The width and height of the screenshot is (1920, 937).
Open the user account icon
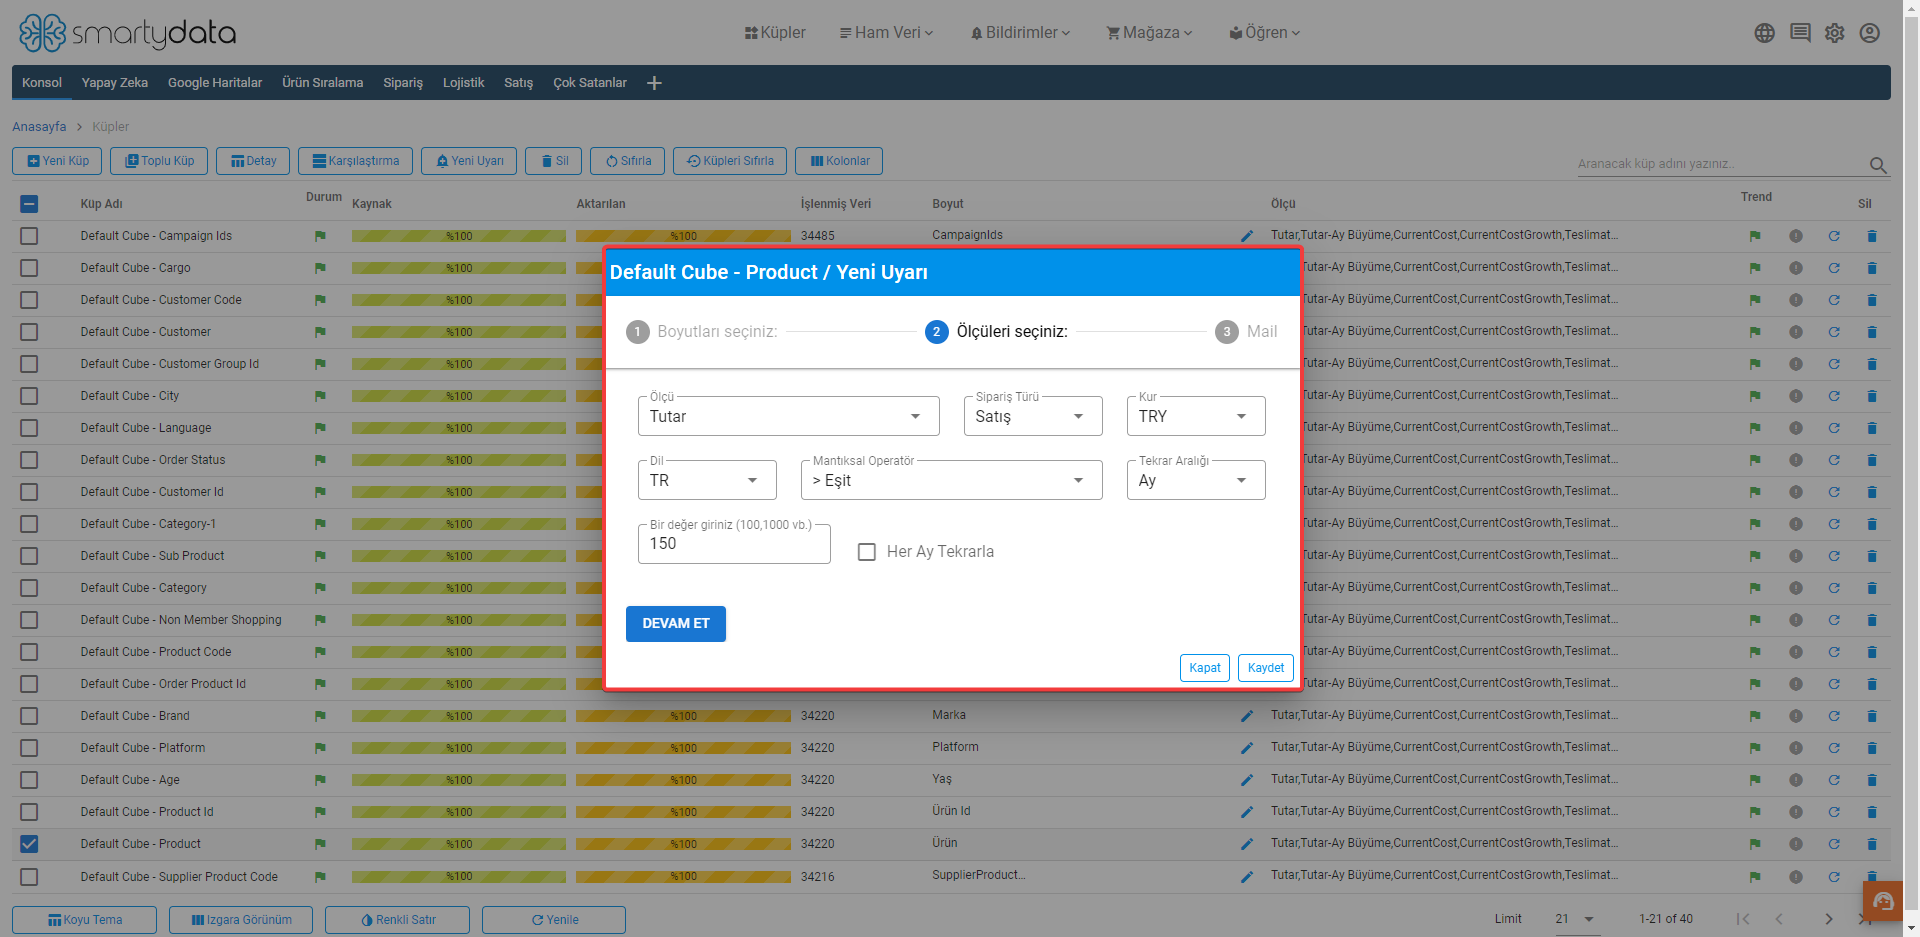pyautogui.click(x=1870, y=33)
